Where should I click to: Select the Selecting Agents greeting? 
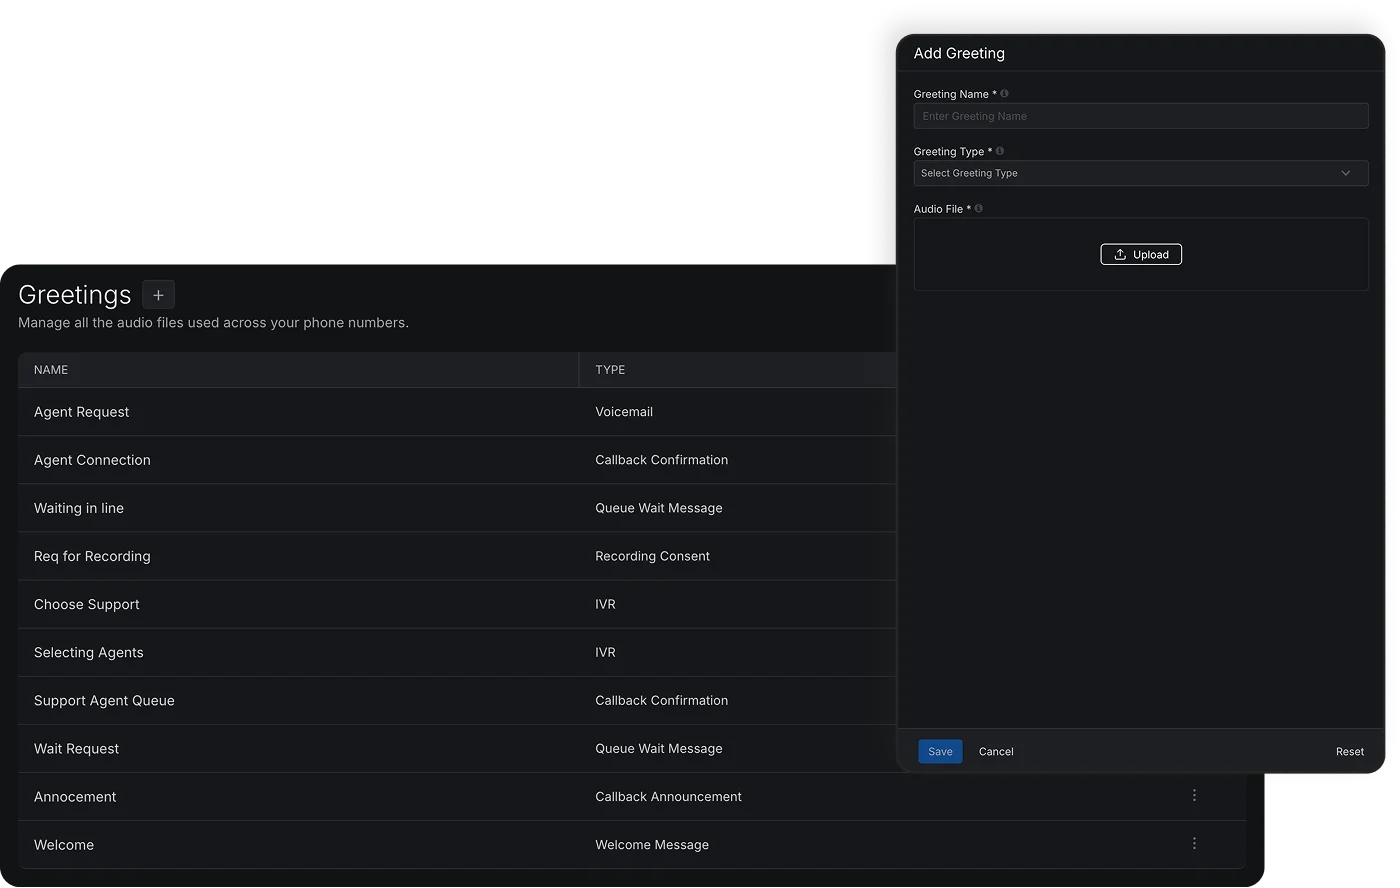pyautogui.click(x=89, y=652)
